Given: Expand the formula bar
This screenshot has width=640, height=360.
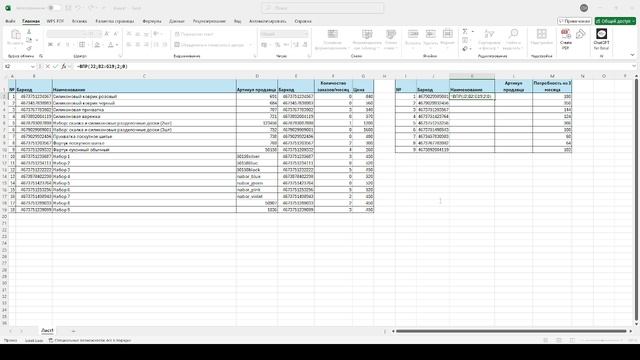Looking at the screenshot, I should 634,66.
